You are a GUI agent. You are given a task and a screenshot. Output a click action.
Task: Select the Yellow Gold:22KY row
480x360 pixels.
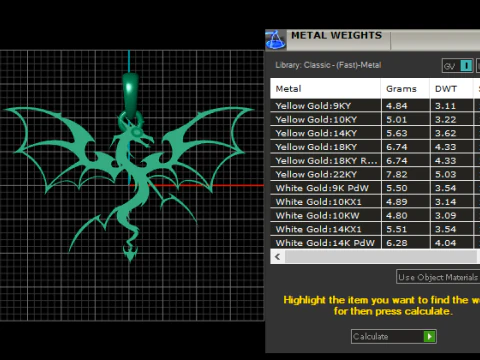[375, 174]
